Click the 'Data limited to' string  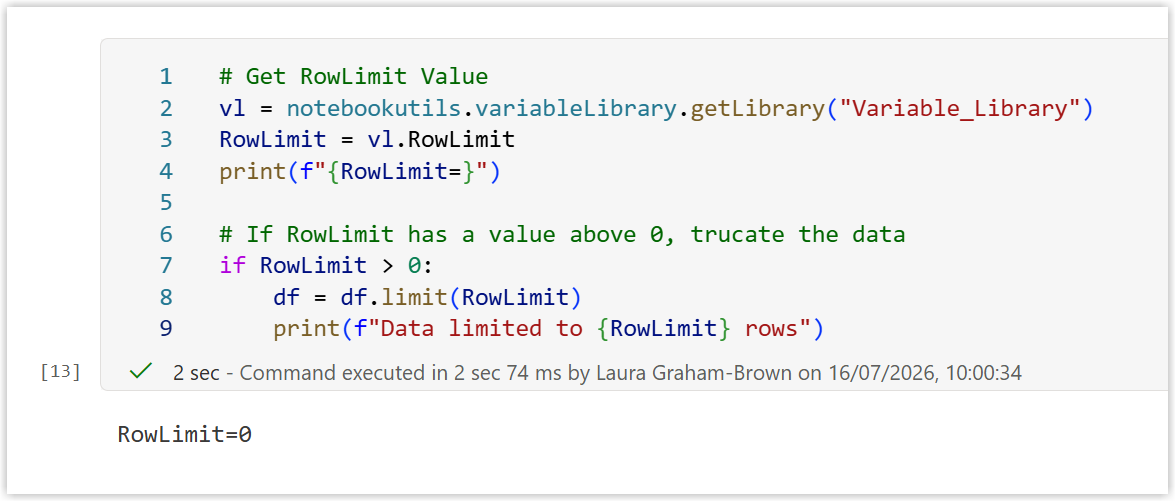(482, 329)
